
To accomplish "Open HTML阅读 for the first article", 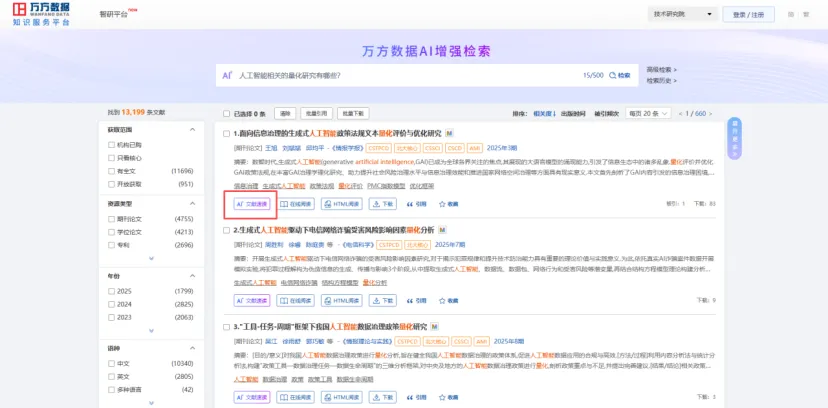I will click(x=341, y=203).
